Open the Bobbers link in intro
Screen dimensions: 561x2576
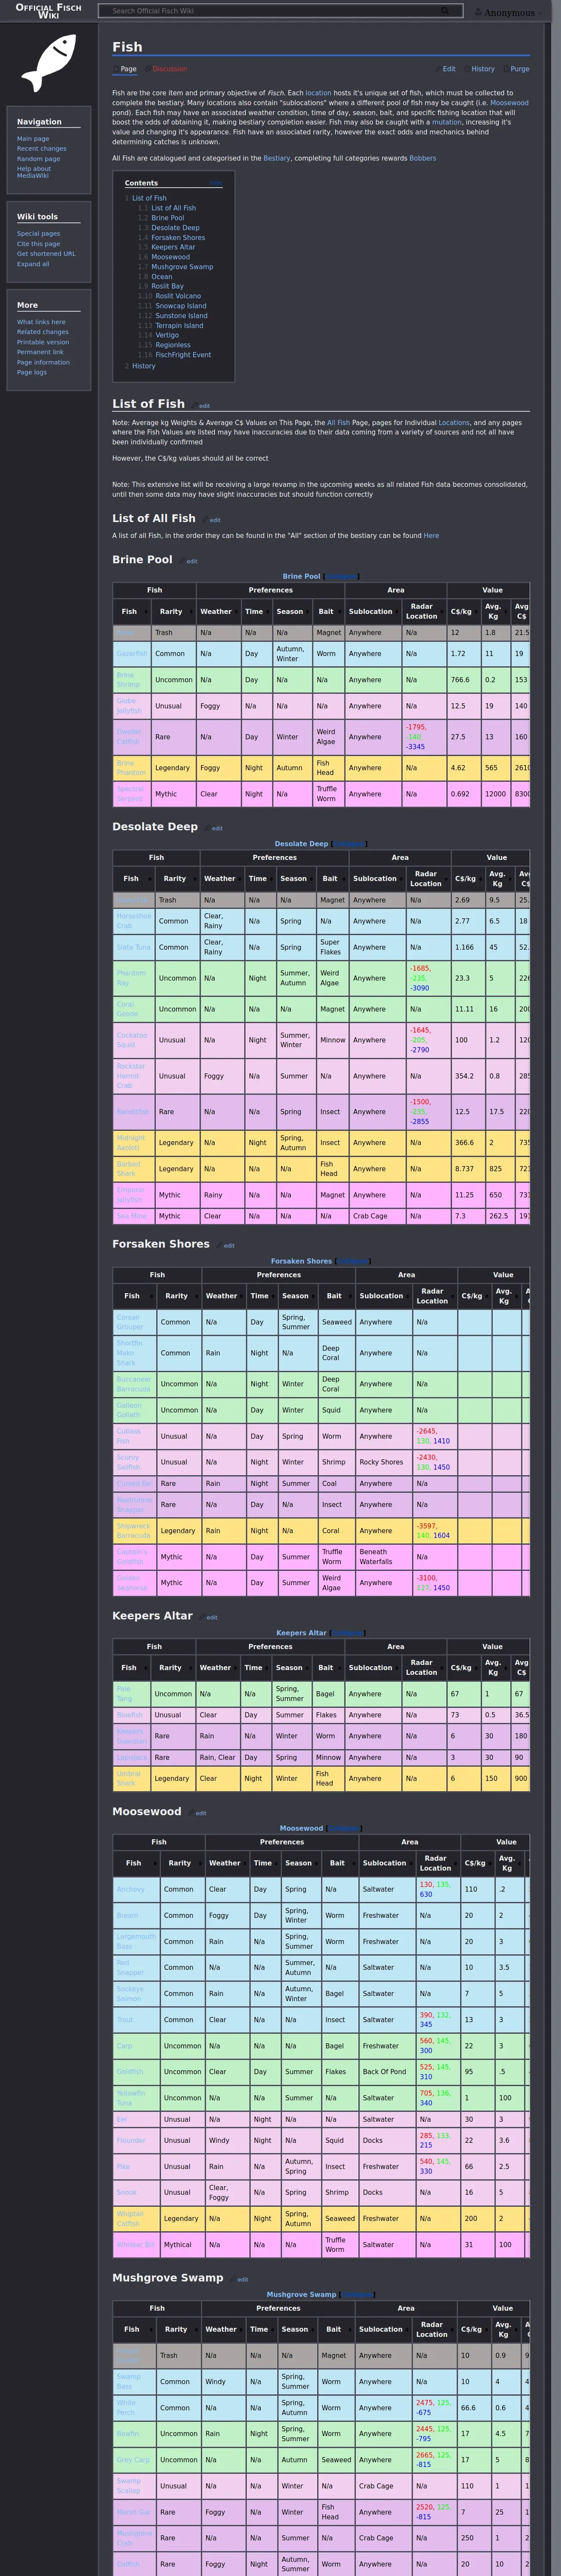[x=422, y=158]
